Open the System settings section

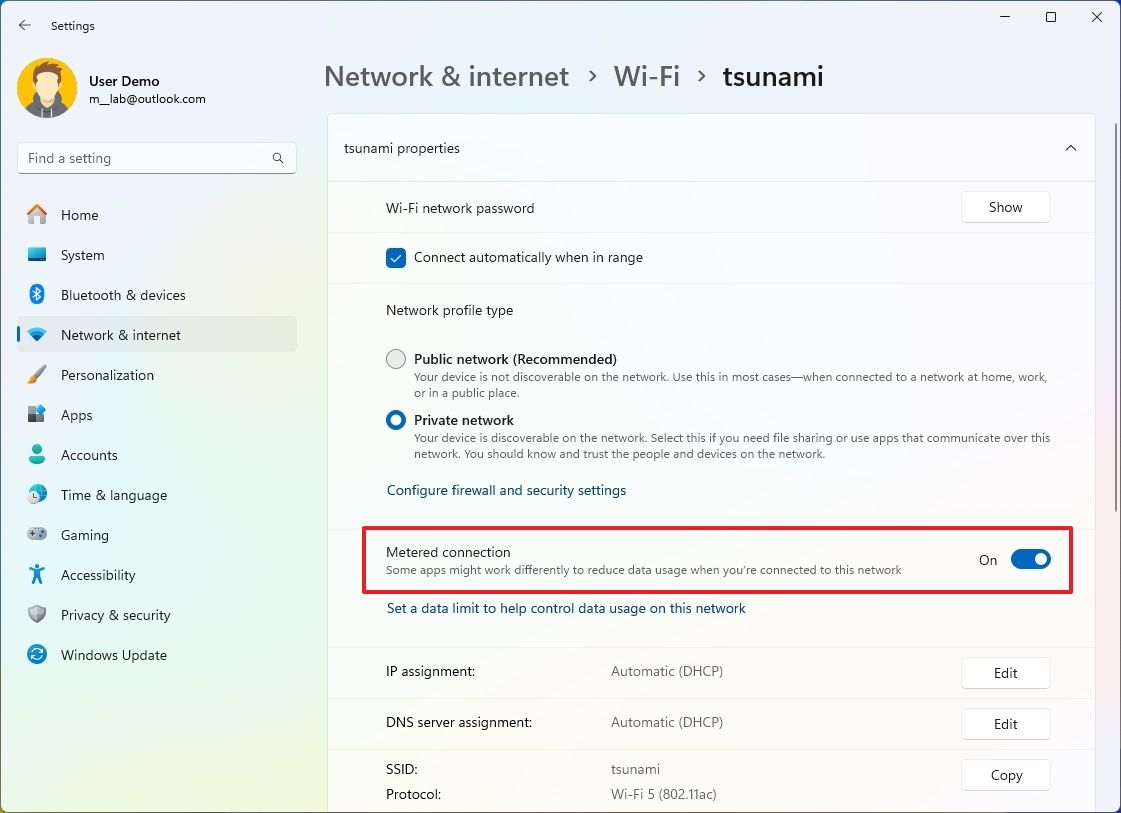tap(82, 255)
